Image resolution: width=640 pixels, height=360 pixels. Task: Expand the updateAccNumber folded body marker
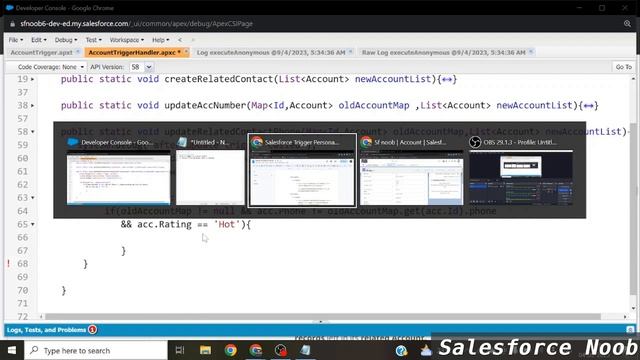point(589,106)
